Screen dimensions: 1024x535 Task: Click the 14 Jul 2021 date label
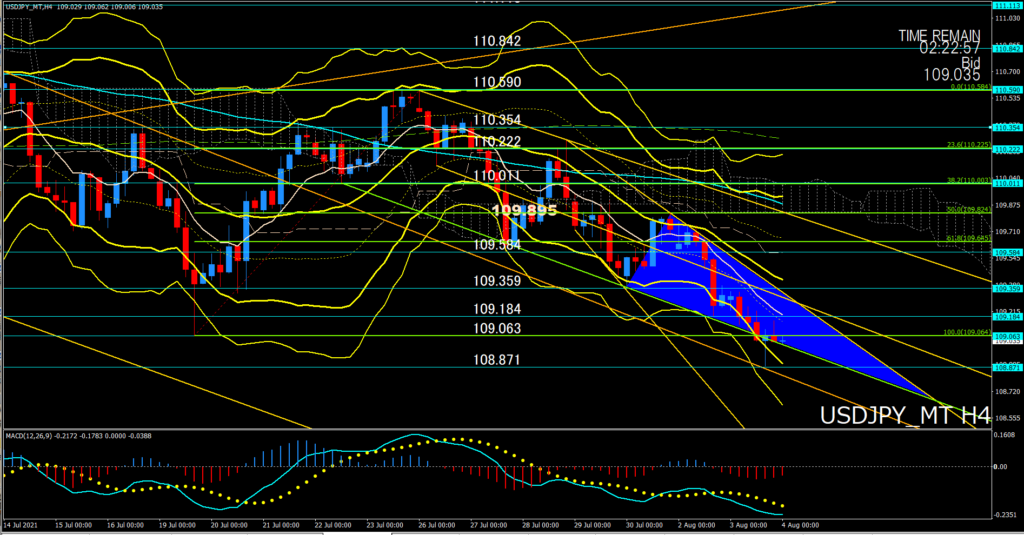pos(21,525)
